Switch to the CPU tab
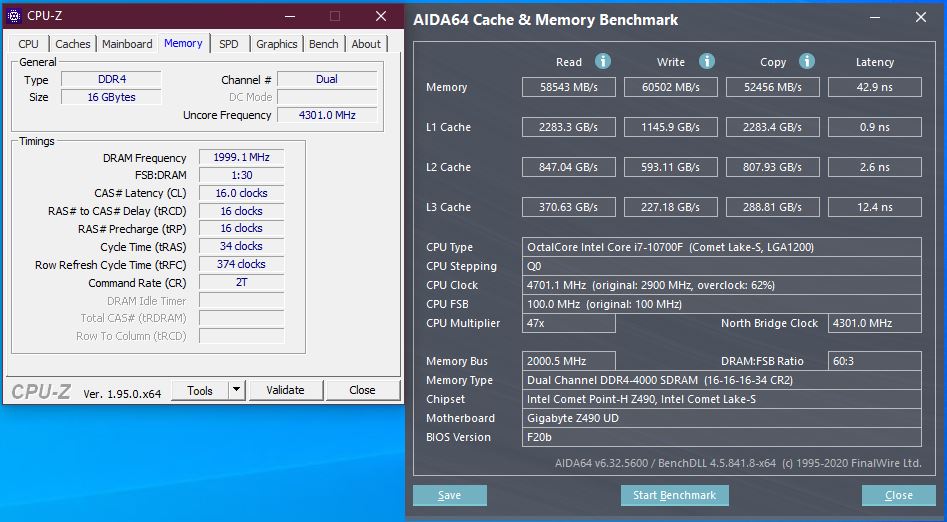947x522 pixels. pos(28,44)
